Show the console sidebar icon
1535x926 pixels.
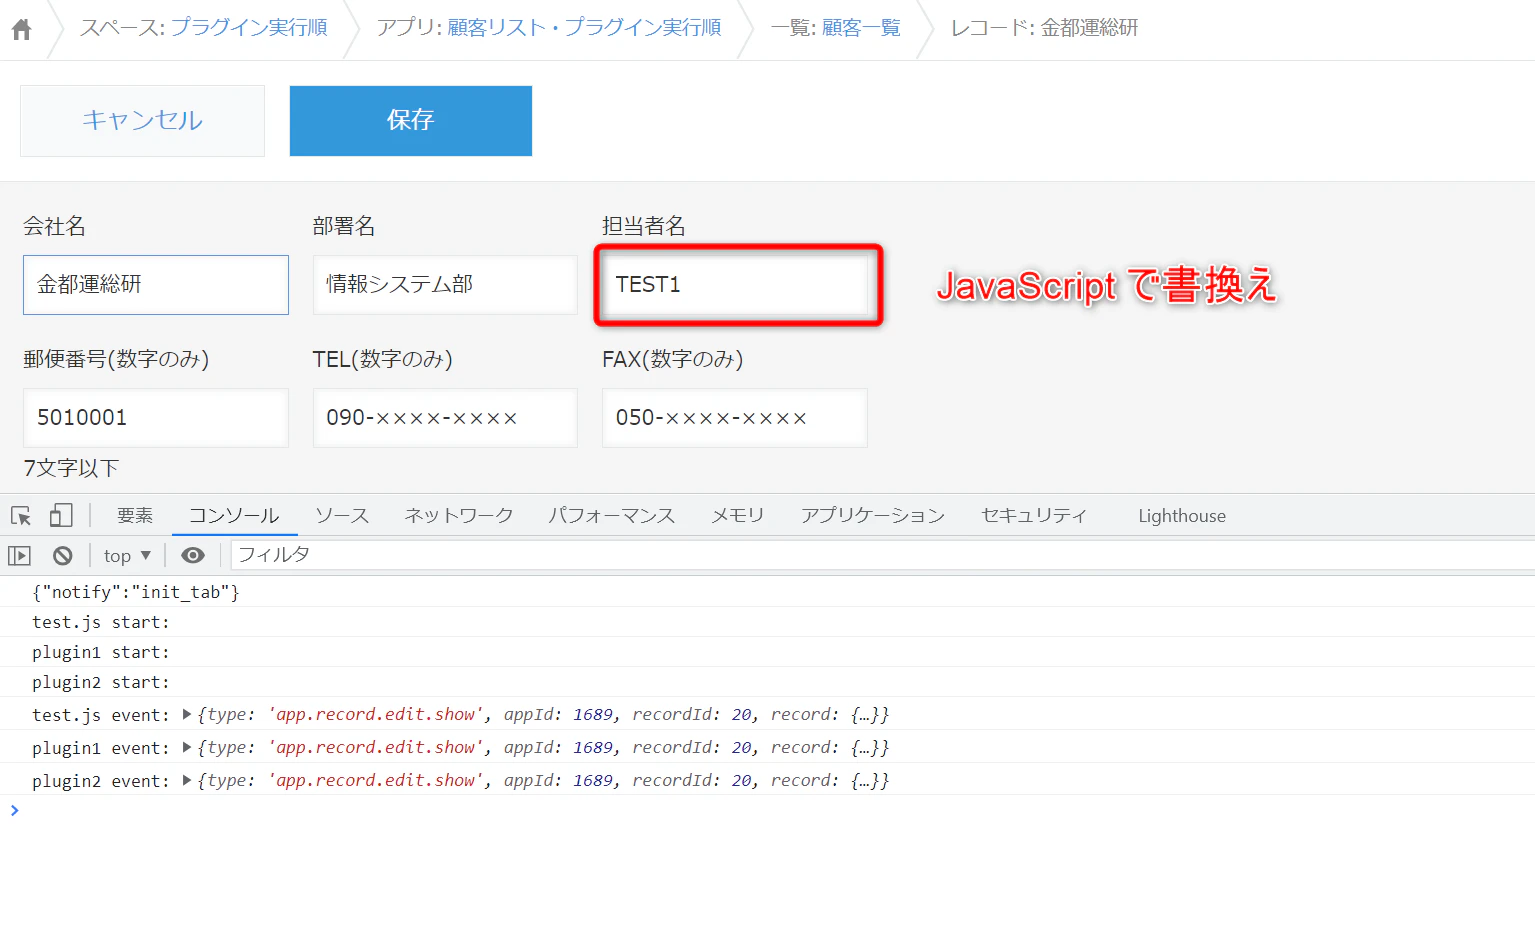[20, 555]
